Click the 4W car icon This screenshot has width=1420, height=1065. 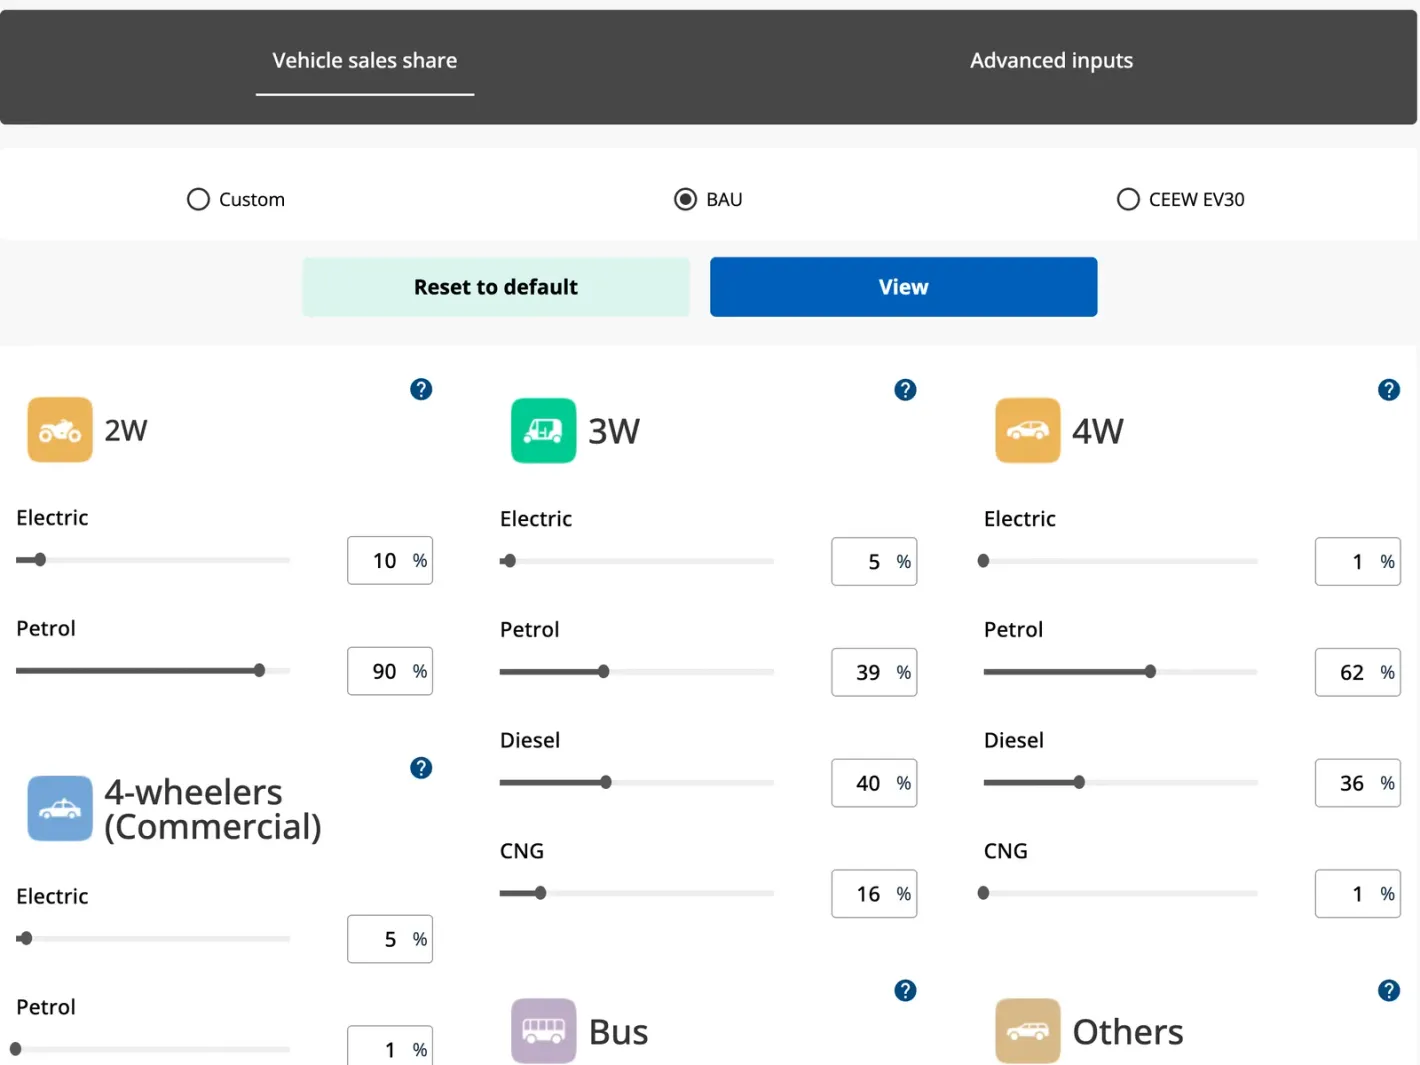[1027, 431]
